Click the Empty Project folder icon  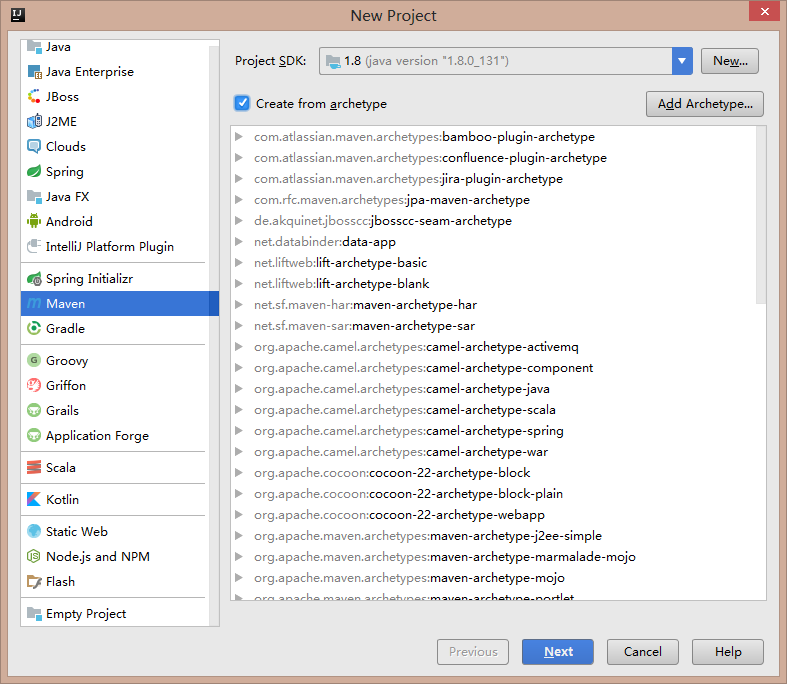pos(34,614)
